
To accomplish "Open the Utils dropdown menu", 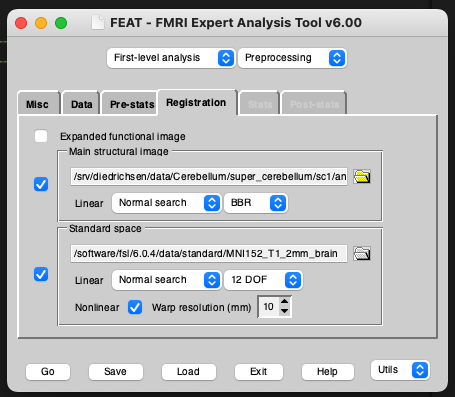I will [400, 370].
